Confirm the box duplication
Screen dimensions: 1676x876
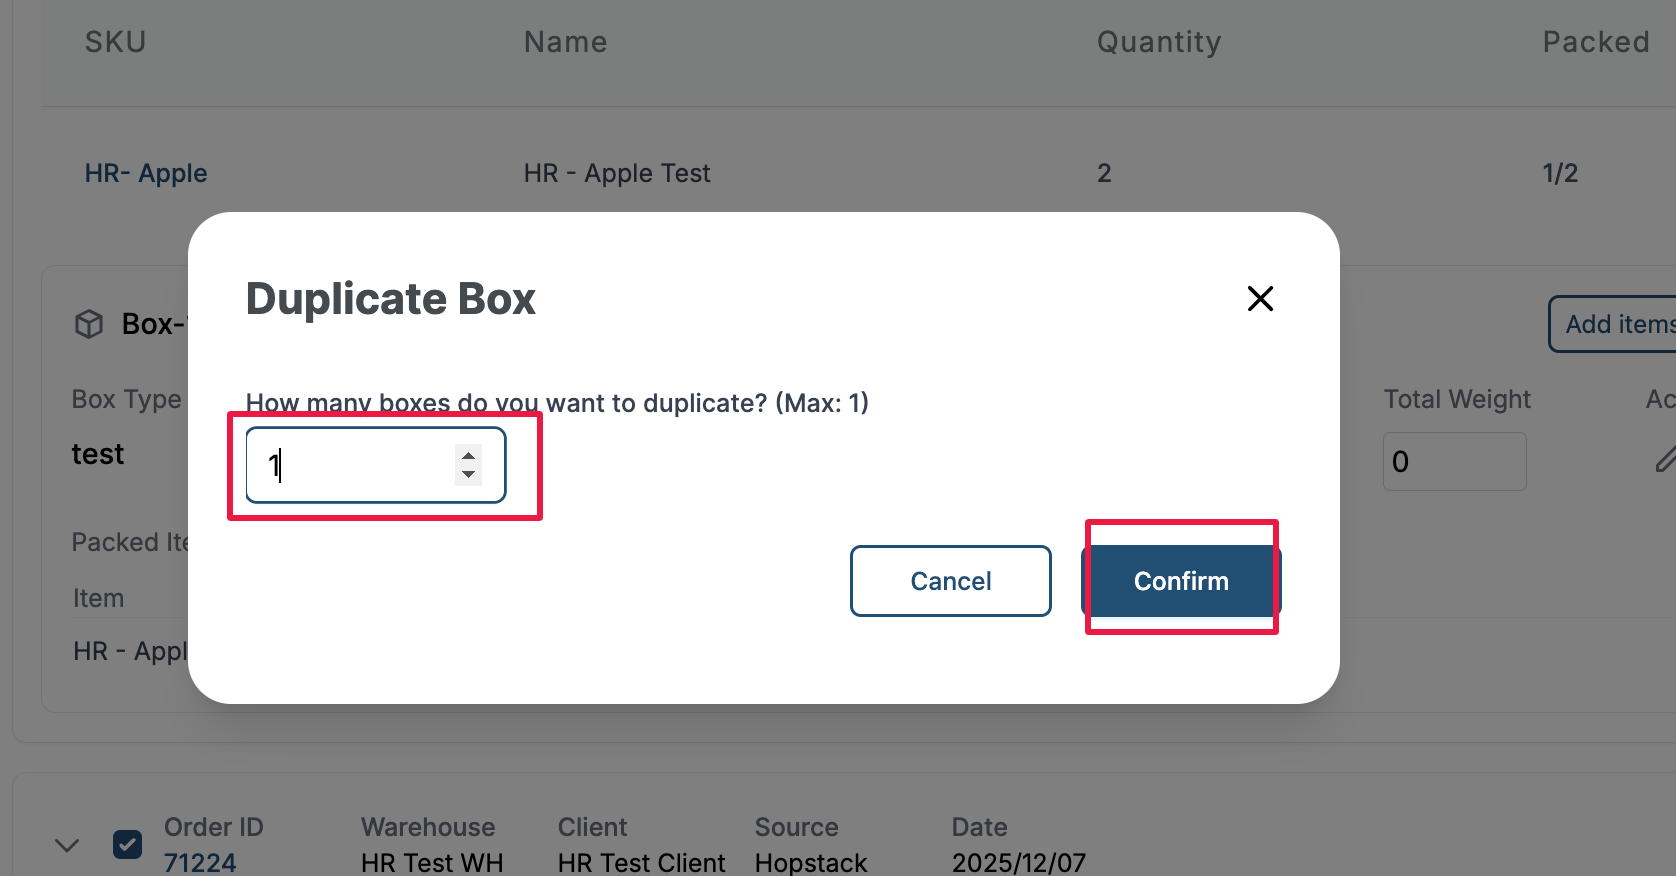(1180, 581)
